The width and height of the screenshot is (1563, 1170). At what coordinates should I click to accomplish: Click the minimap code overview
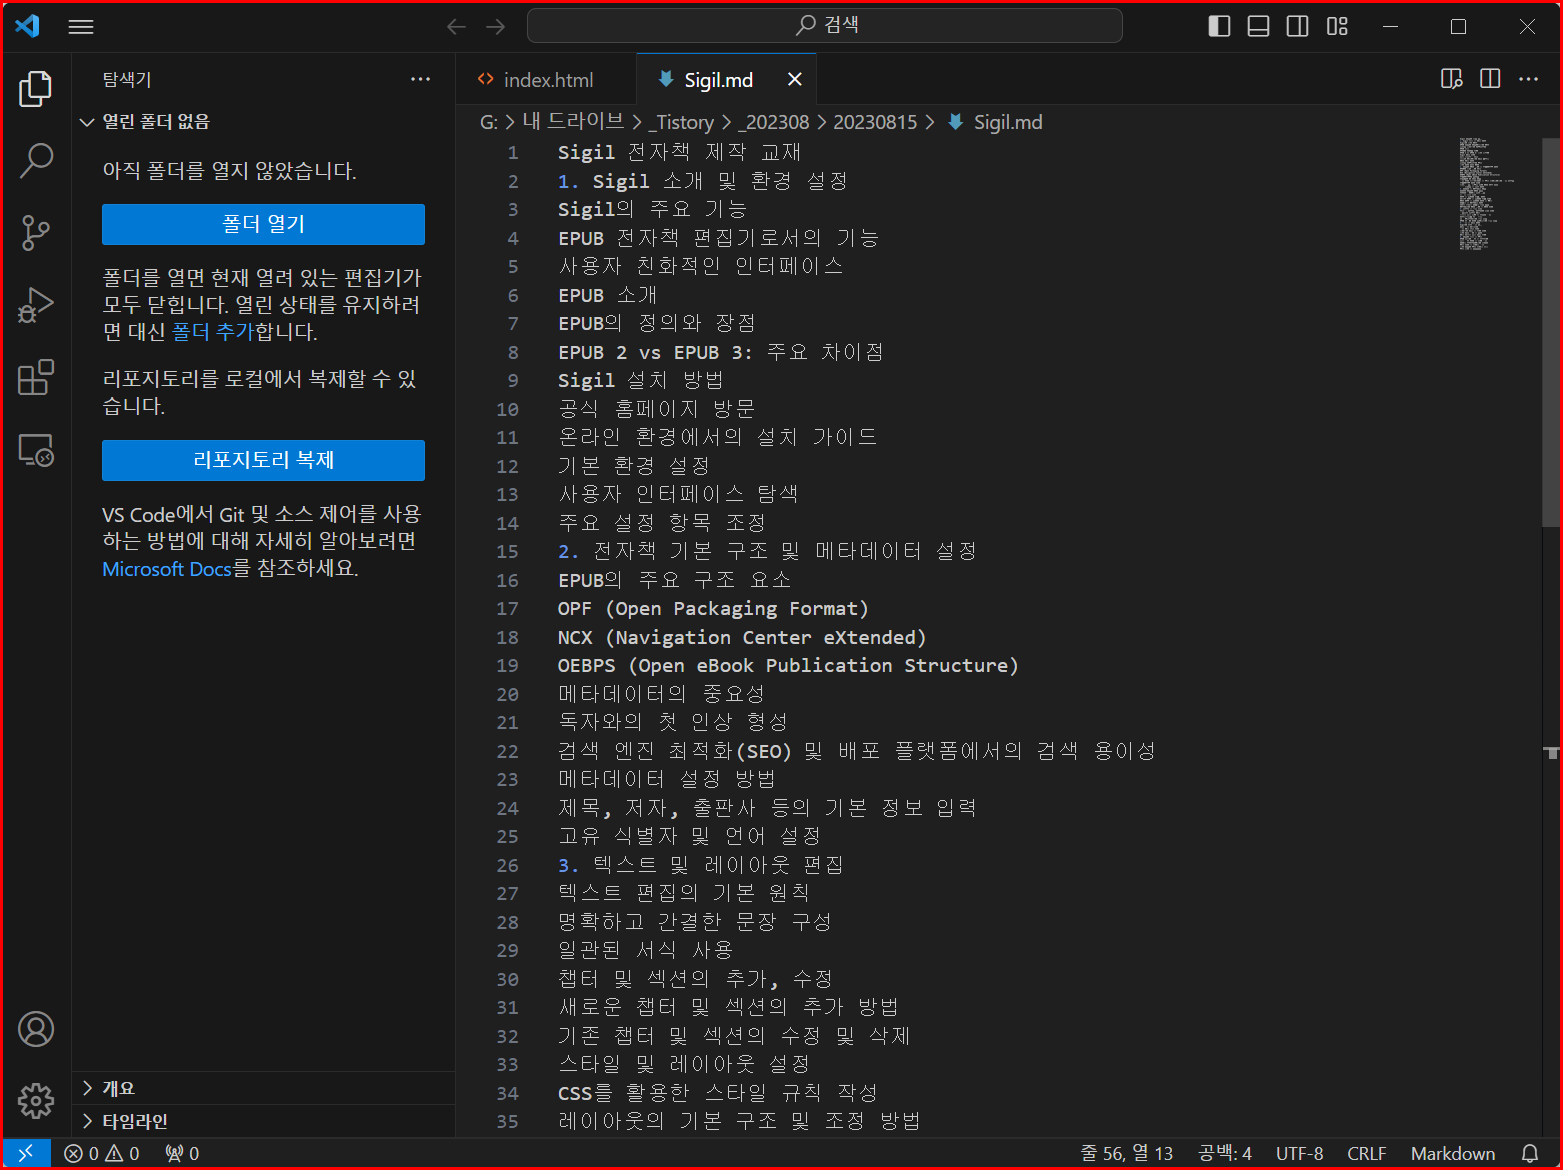point(1487,194)
